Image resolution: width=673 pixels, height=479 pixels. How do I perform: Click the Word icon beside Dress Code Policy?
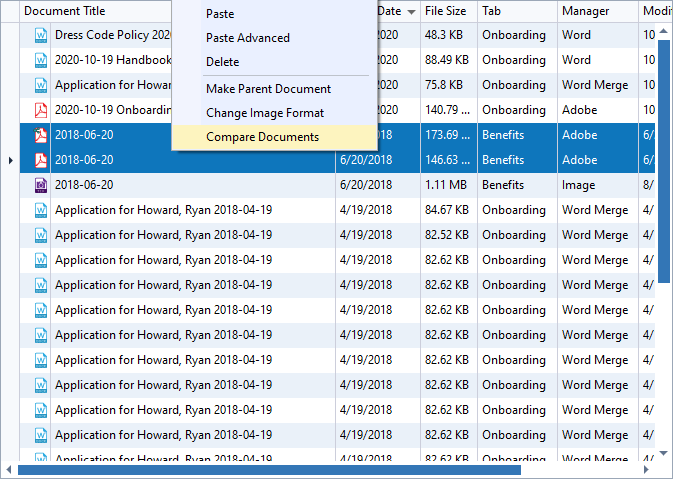coord(41,35)
